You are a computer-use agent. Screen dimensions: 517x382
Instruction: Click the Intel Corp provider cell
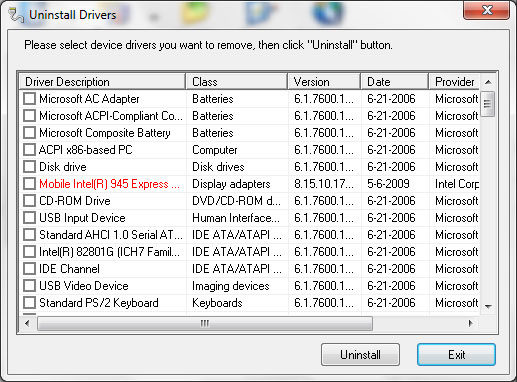[x=457, y=184]
